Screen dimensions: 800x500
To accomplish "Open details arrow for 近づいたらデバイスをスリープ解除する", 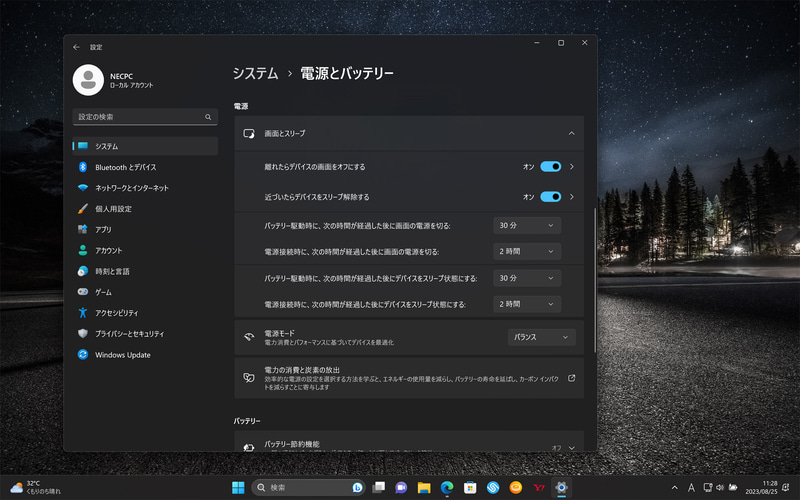I will 572,196.
